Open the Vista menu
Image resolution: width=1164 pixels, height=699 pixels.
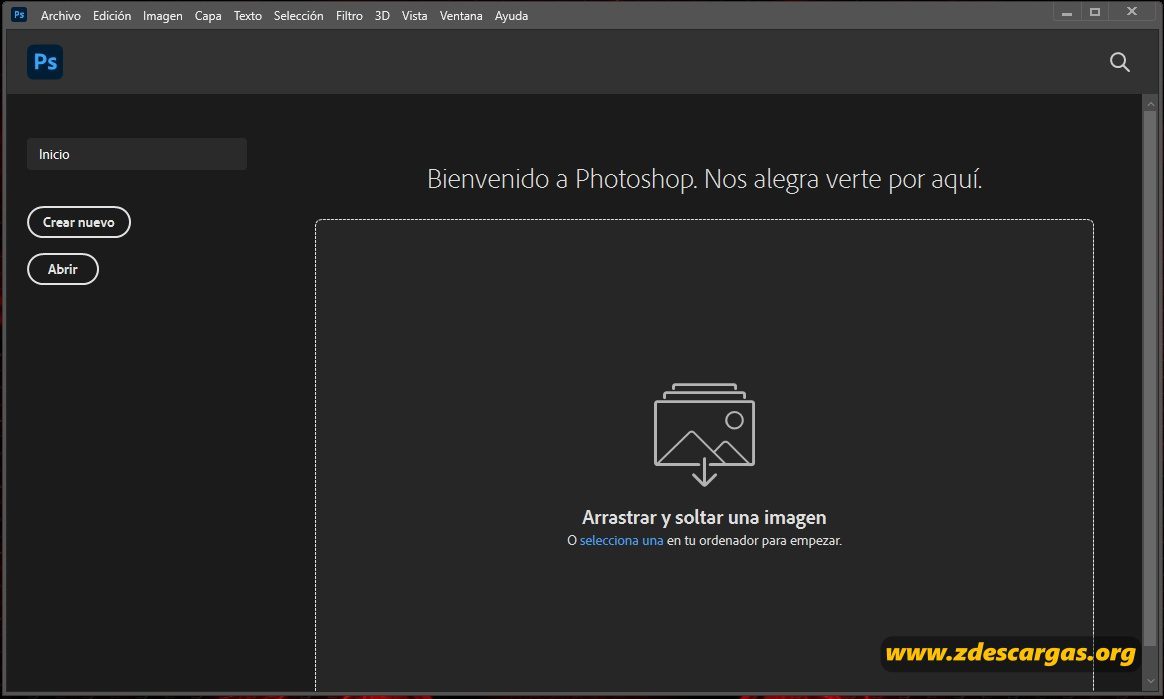point(414,16)
